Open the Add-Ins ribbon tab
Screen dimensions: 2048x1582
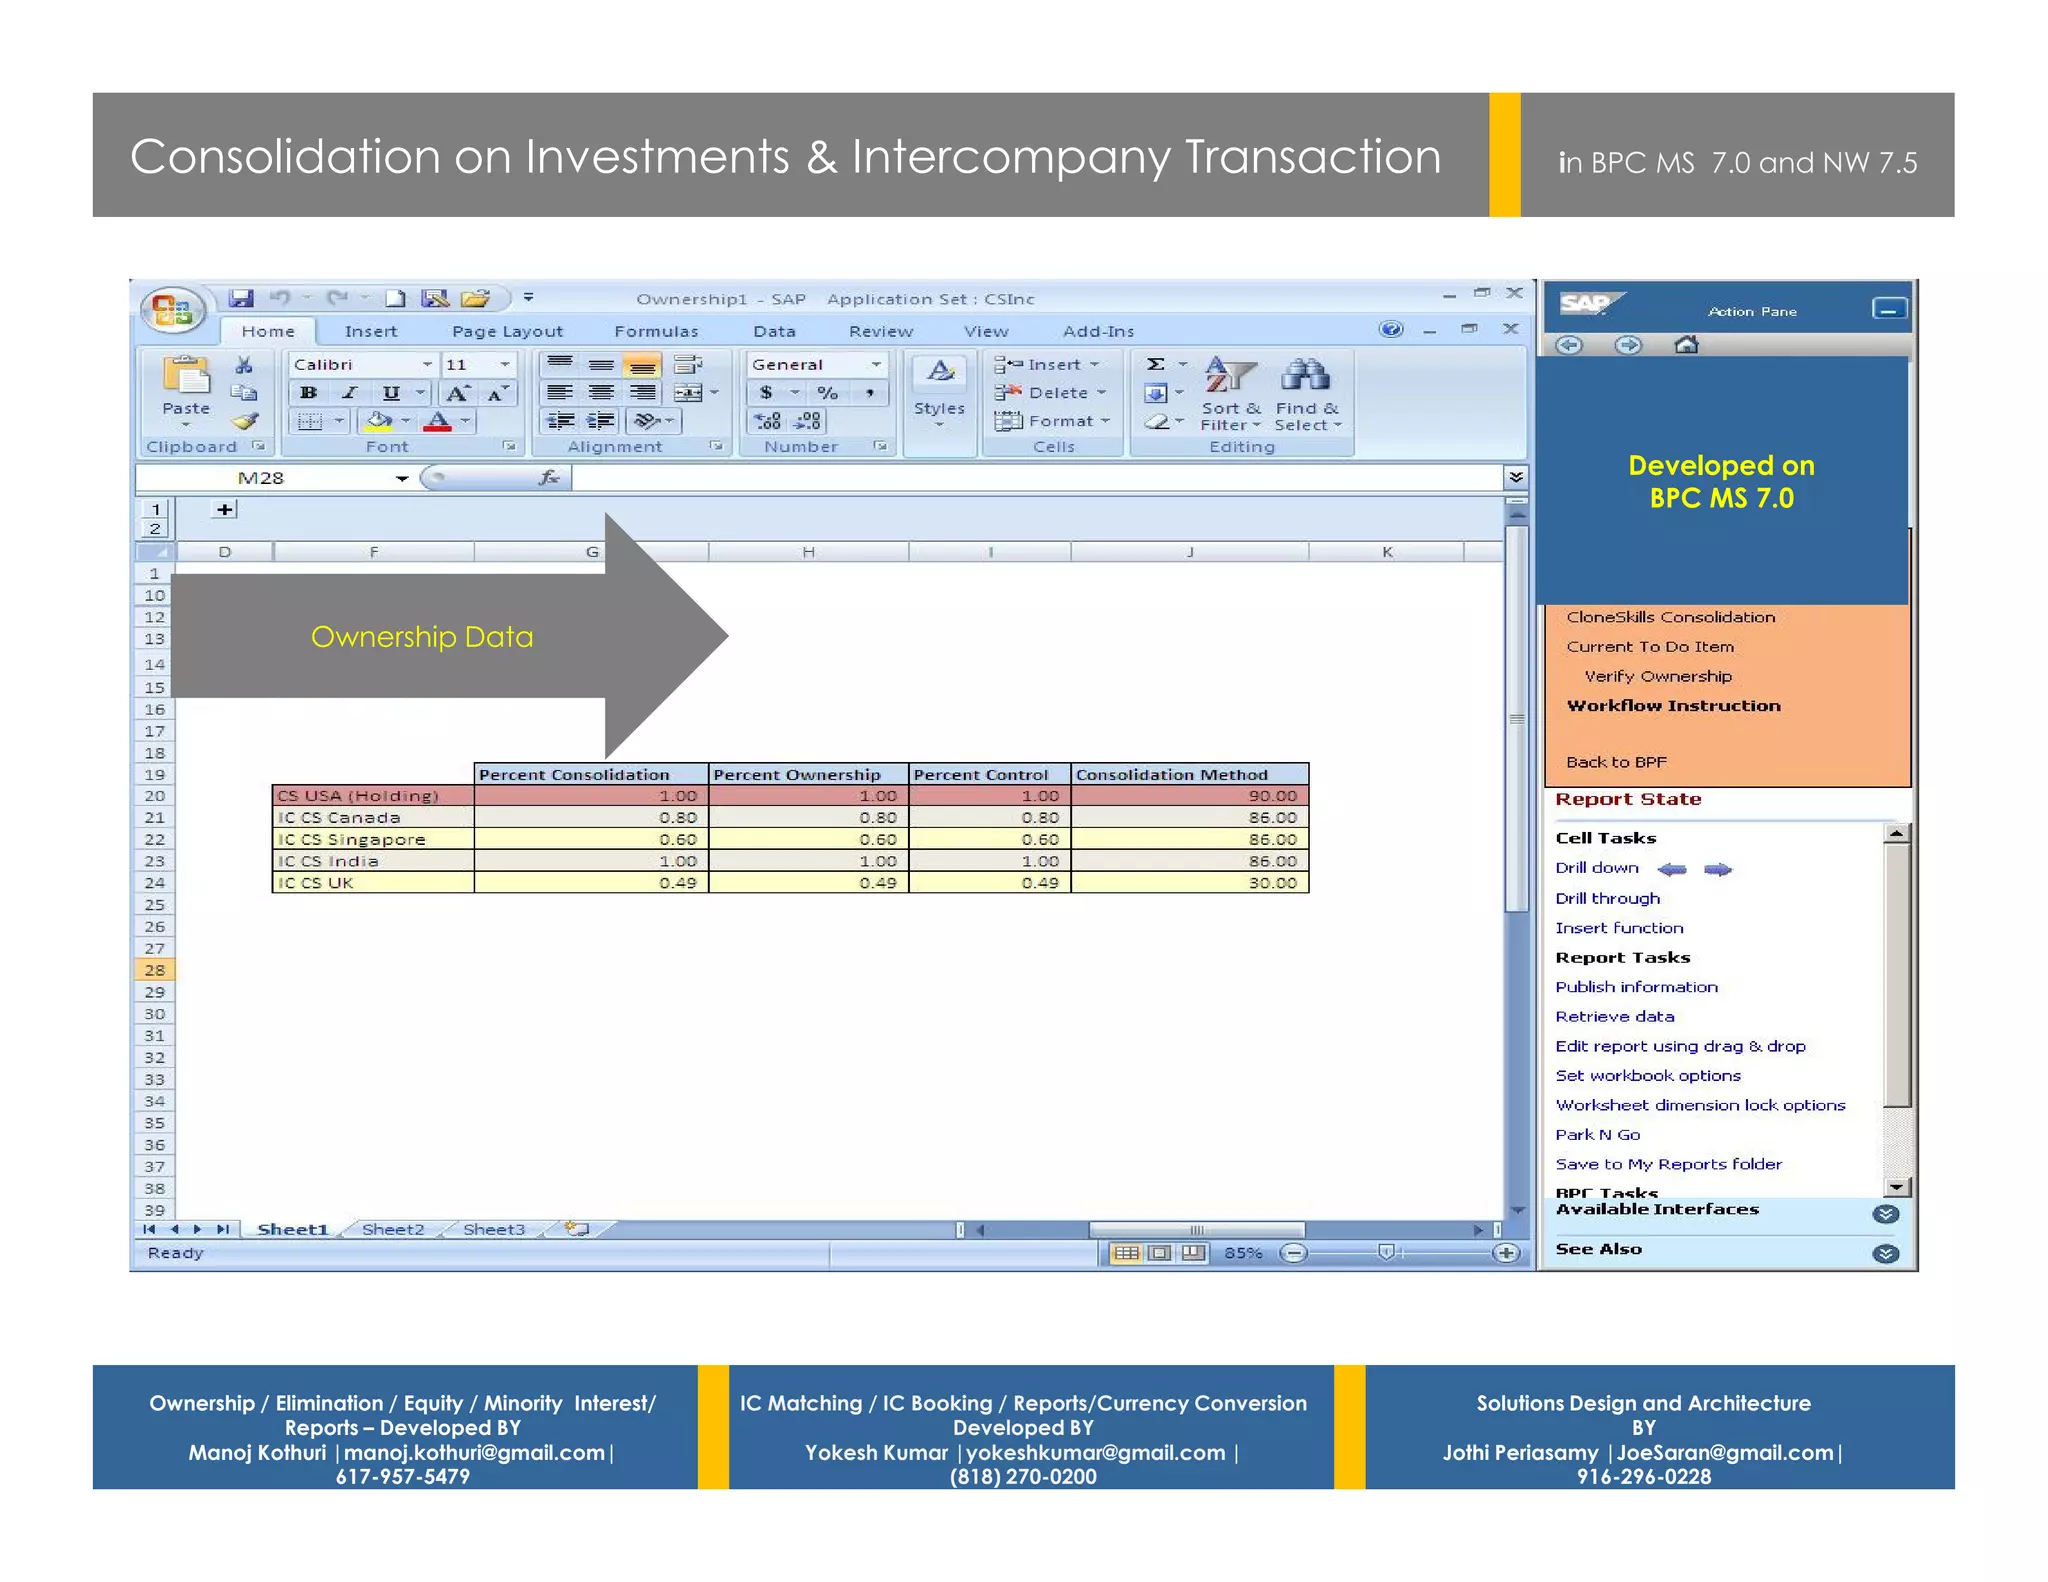tap(1098, 331)
